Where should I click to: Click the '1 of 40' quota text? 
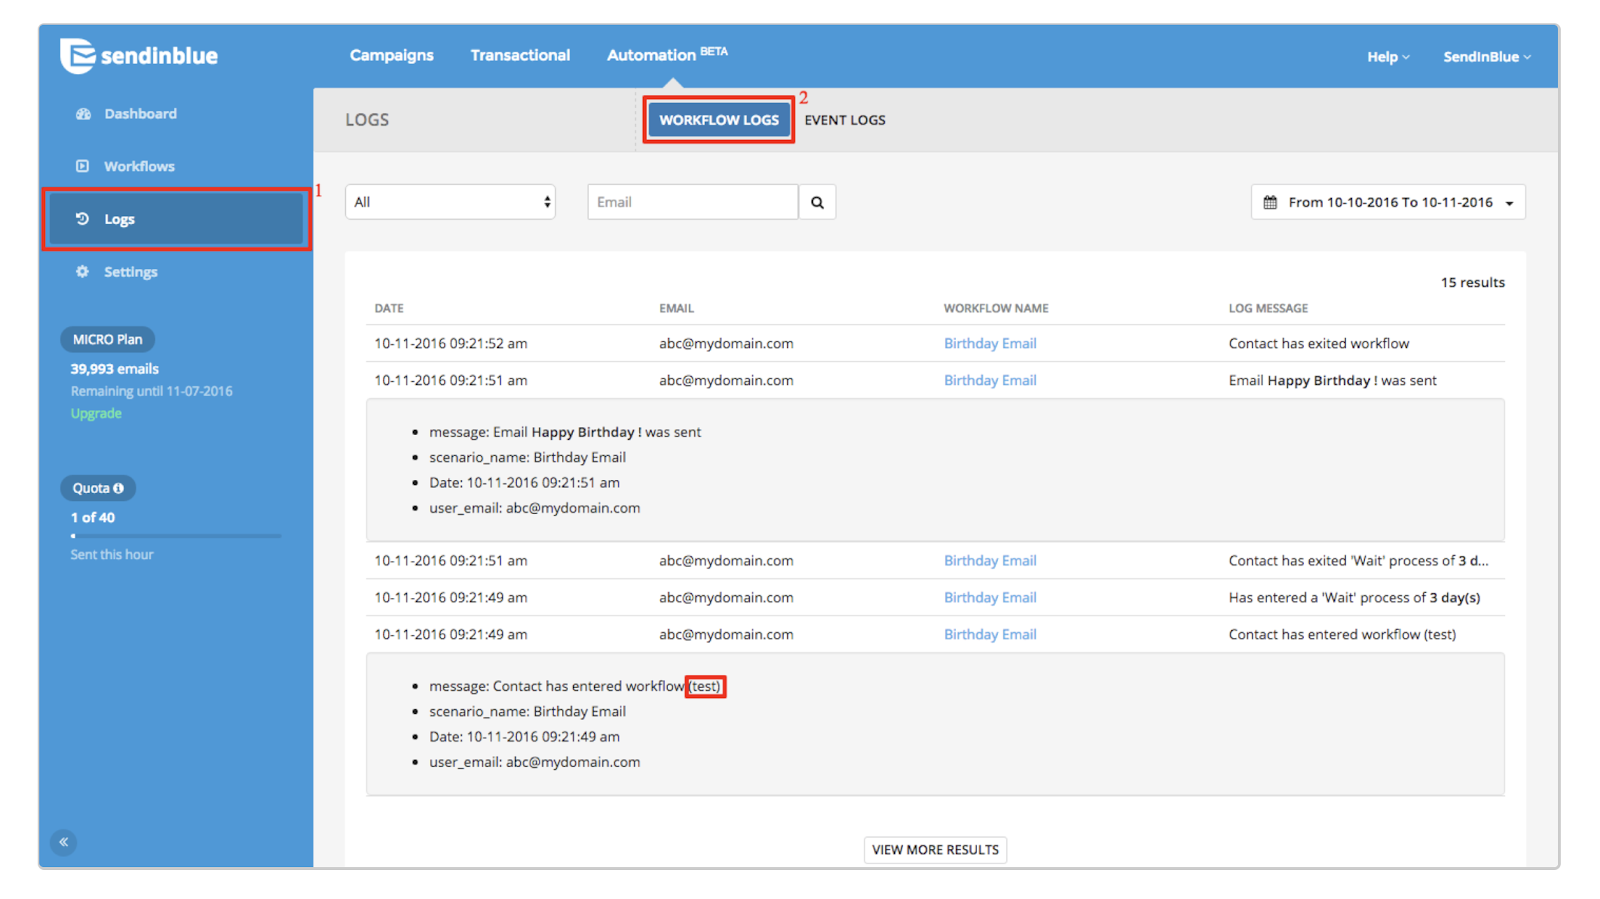pos(92,518)
